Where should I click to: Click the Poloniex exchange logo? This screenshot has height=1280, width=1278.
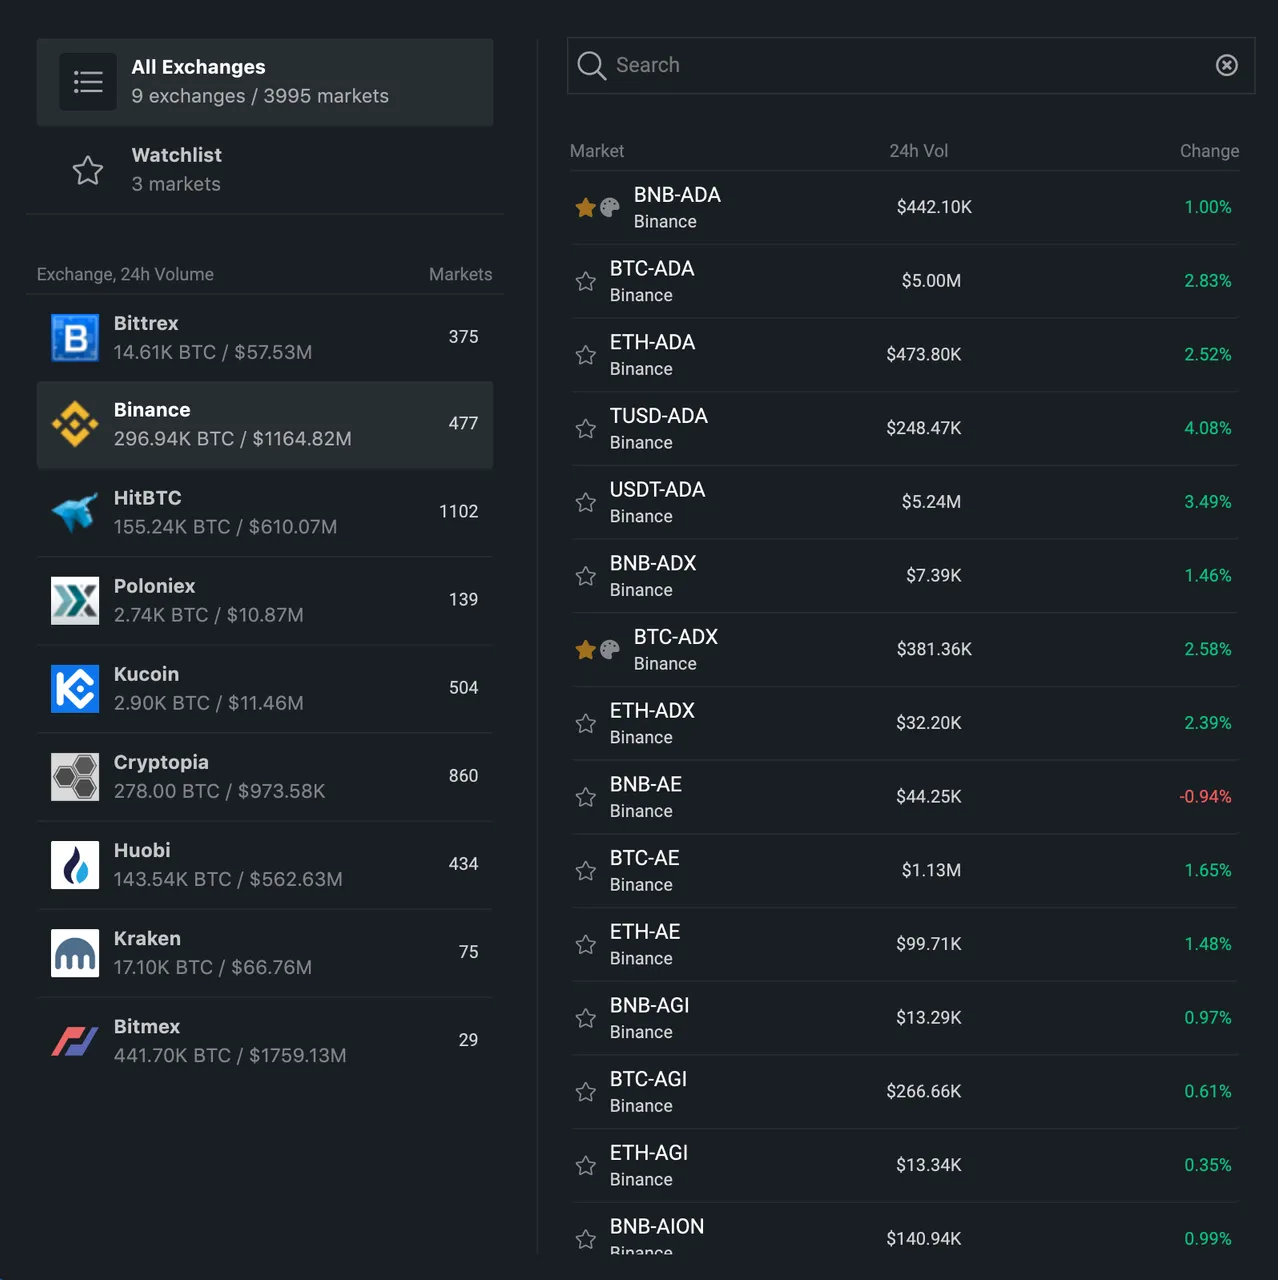click(x=75, y=600)
